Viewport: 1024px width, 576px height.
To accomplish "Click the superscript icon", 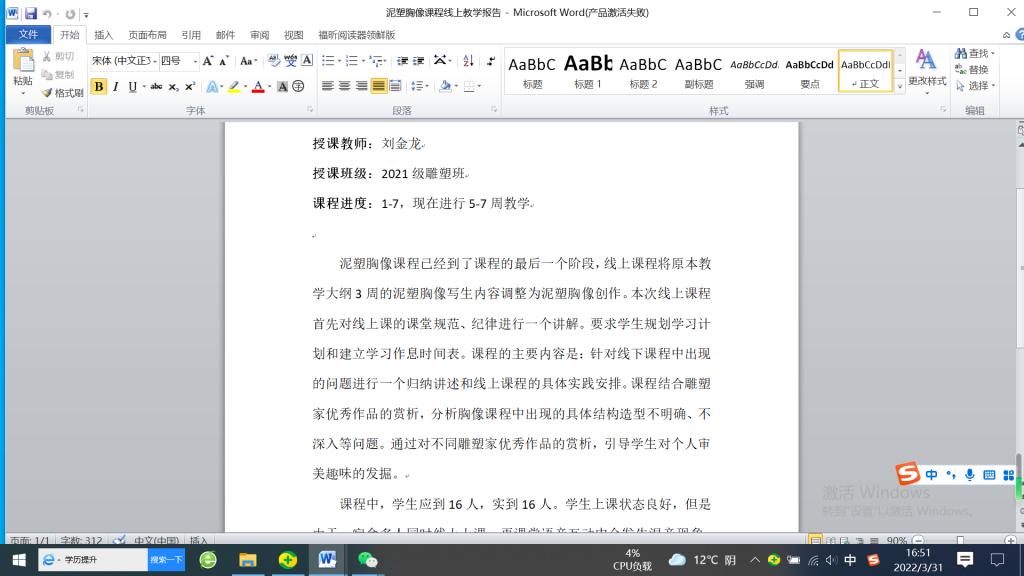I will point(190,87).
